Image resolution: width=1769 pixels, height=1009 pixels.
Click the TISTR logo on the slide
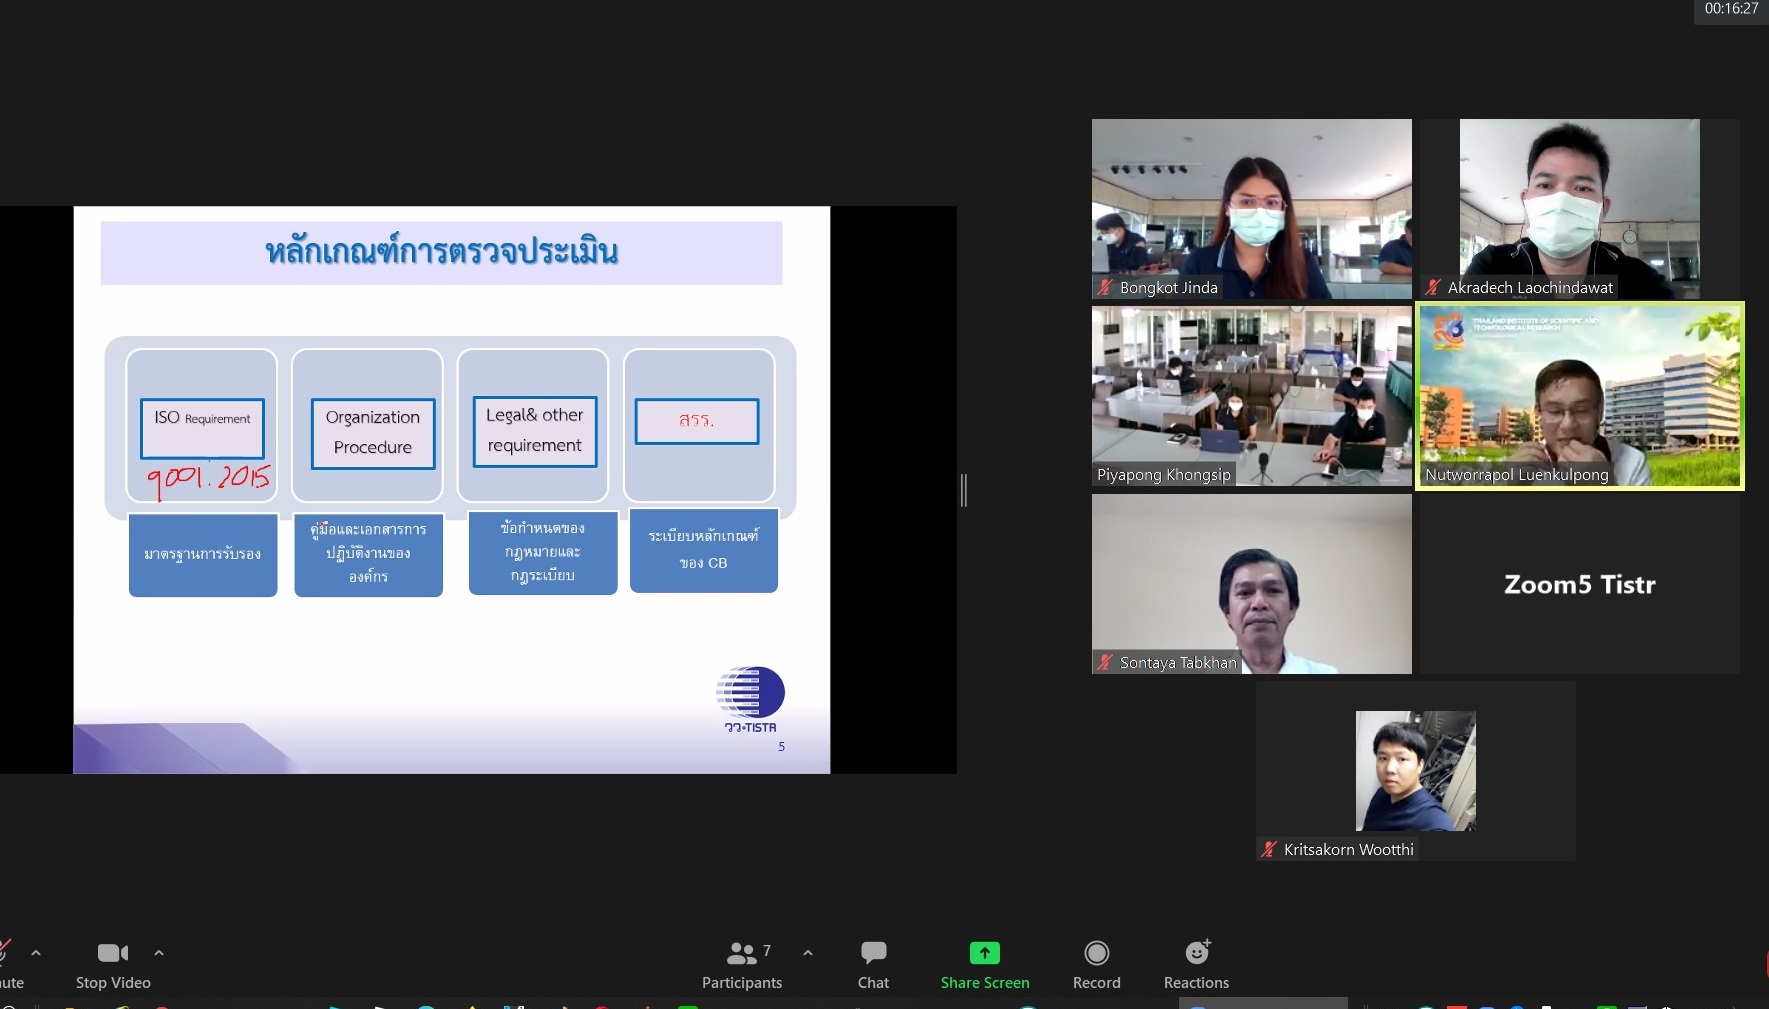click(750, 700)
